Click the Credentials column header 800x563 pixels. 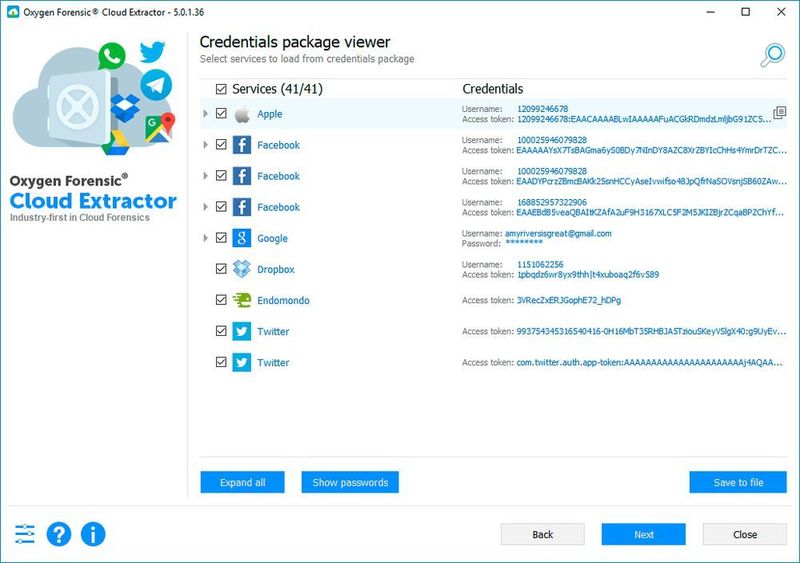point(493,89)
